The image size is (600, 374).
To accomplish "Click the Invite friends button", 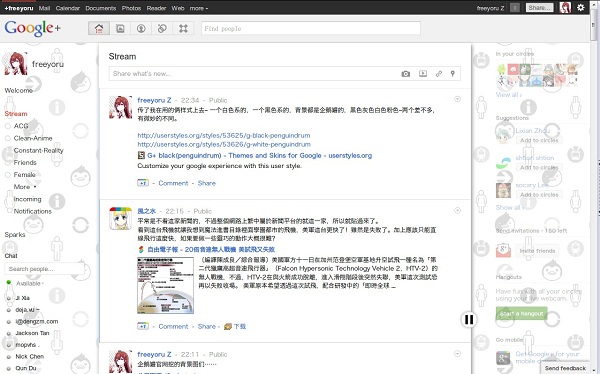I will point(537,251).
